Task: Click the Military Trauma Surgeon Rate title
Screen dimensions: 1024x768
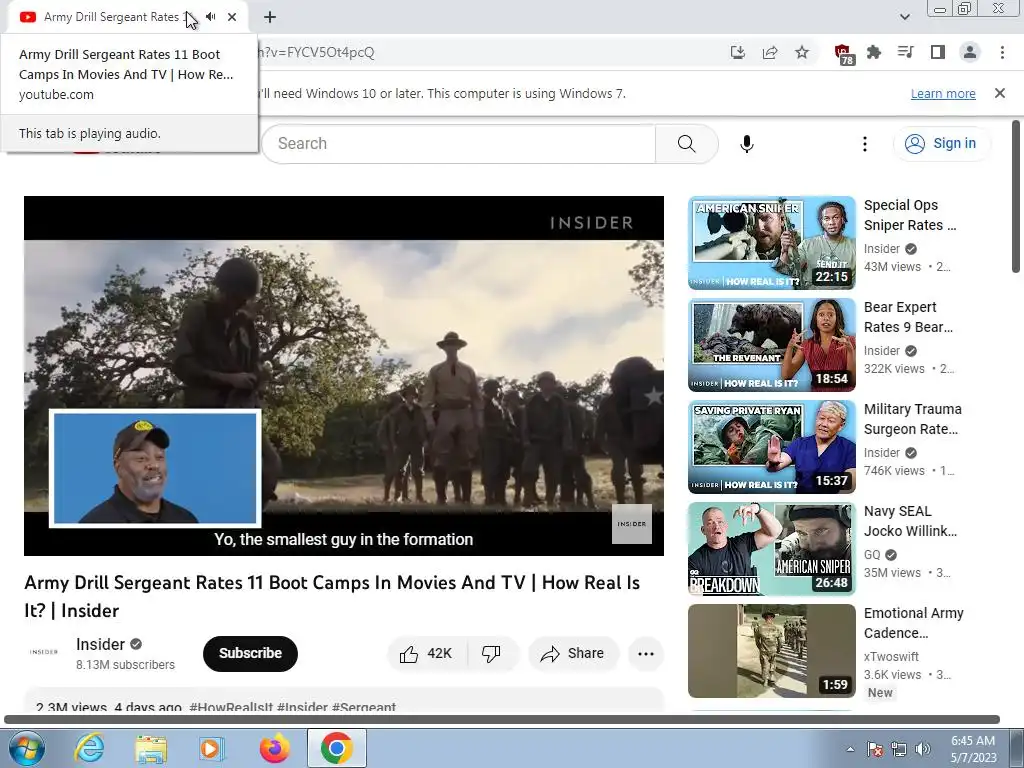Action: click(912, 419)
